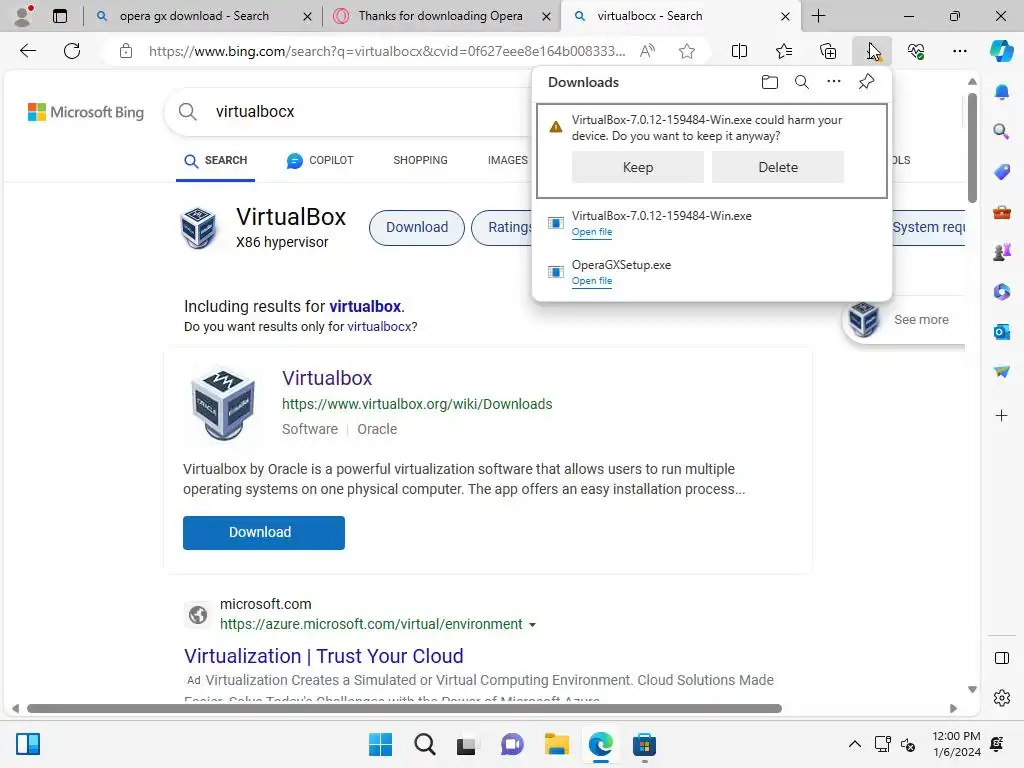1024x768 pixels.
Task: Select the SHOPPING search tab
Action: pos(420,160)
